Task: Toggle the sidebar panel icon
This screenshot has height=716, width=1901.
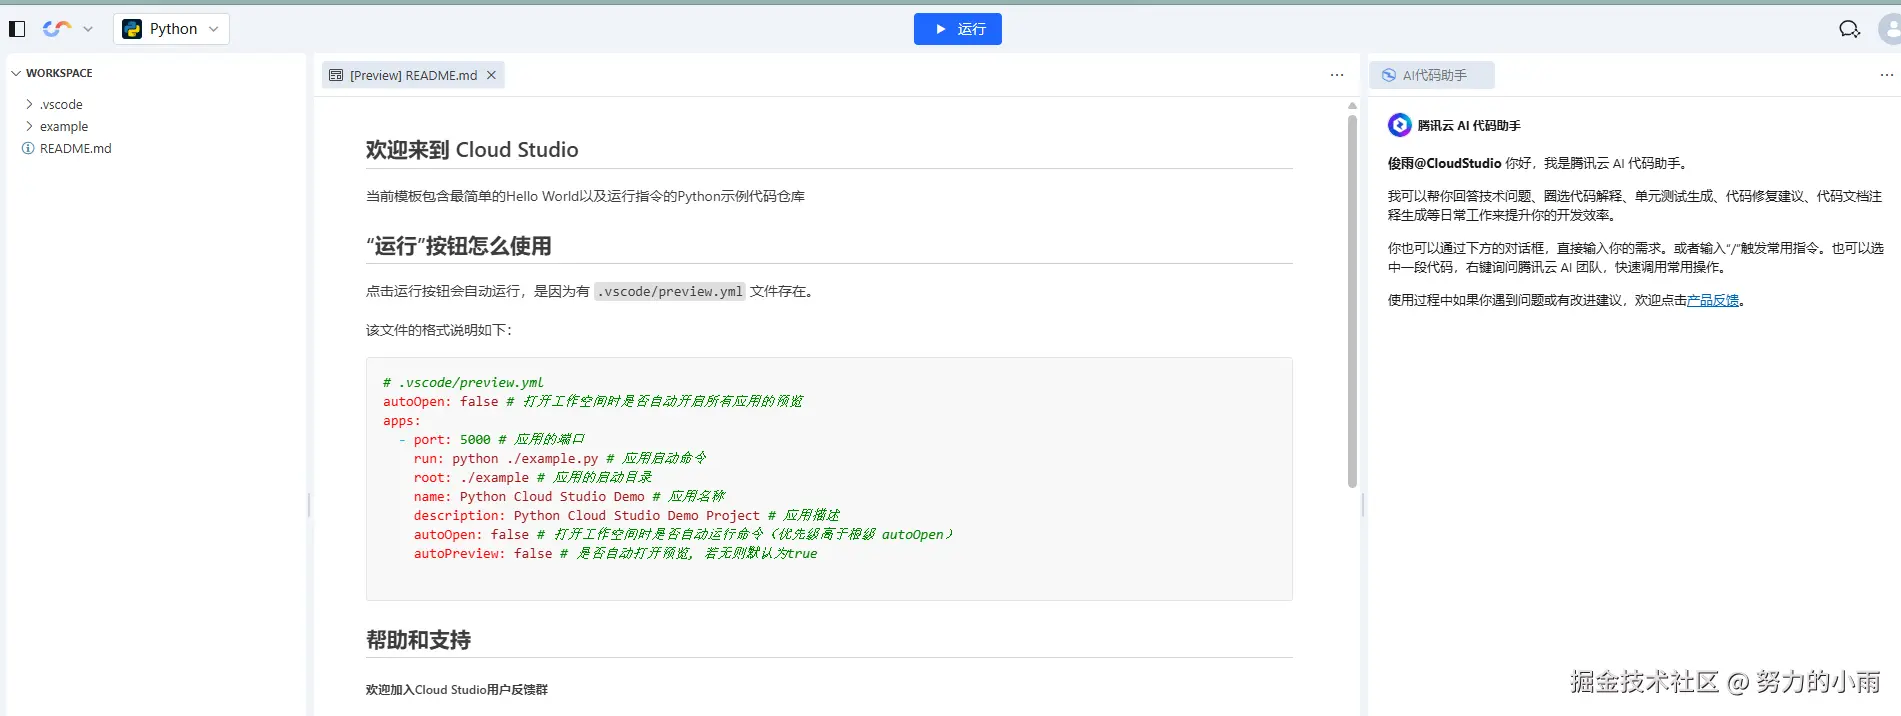Action: coord(17,29)
